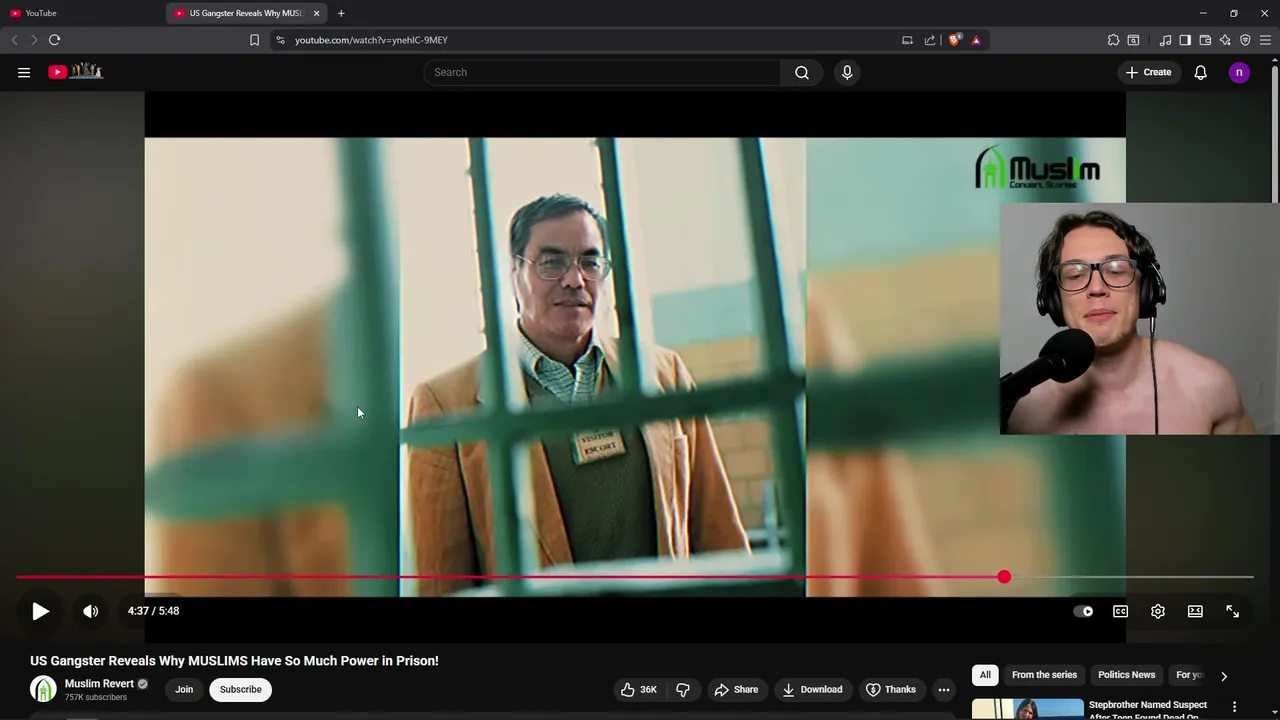The image size is (1280, 720).
Task: Open Brave Rewards triangle icon
Action: [x=976, y=40]
